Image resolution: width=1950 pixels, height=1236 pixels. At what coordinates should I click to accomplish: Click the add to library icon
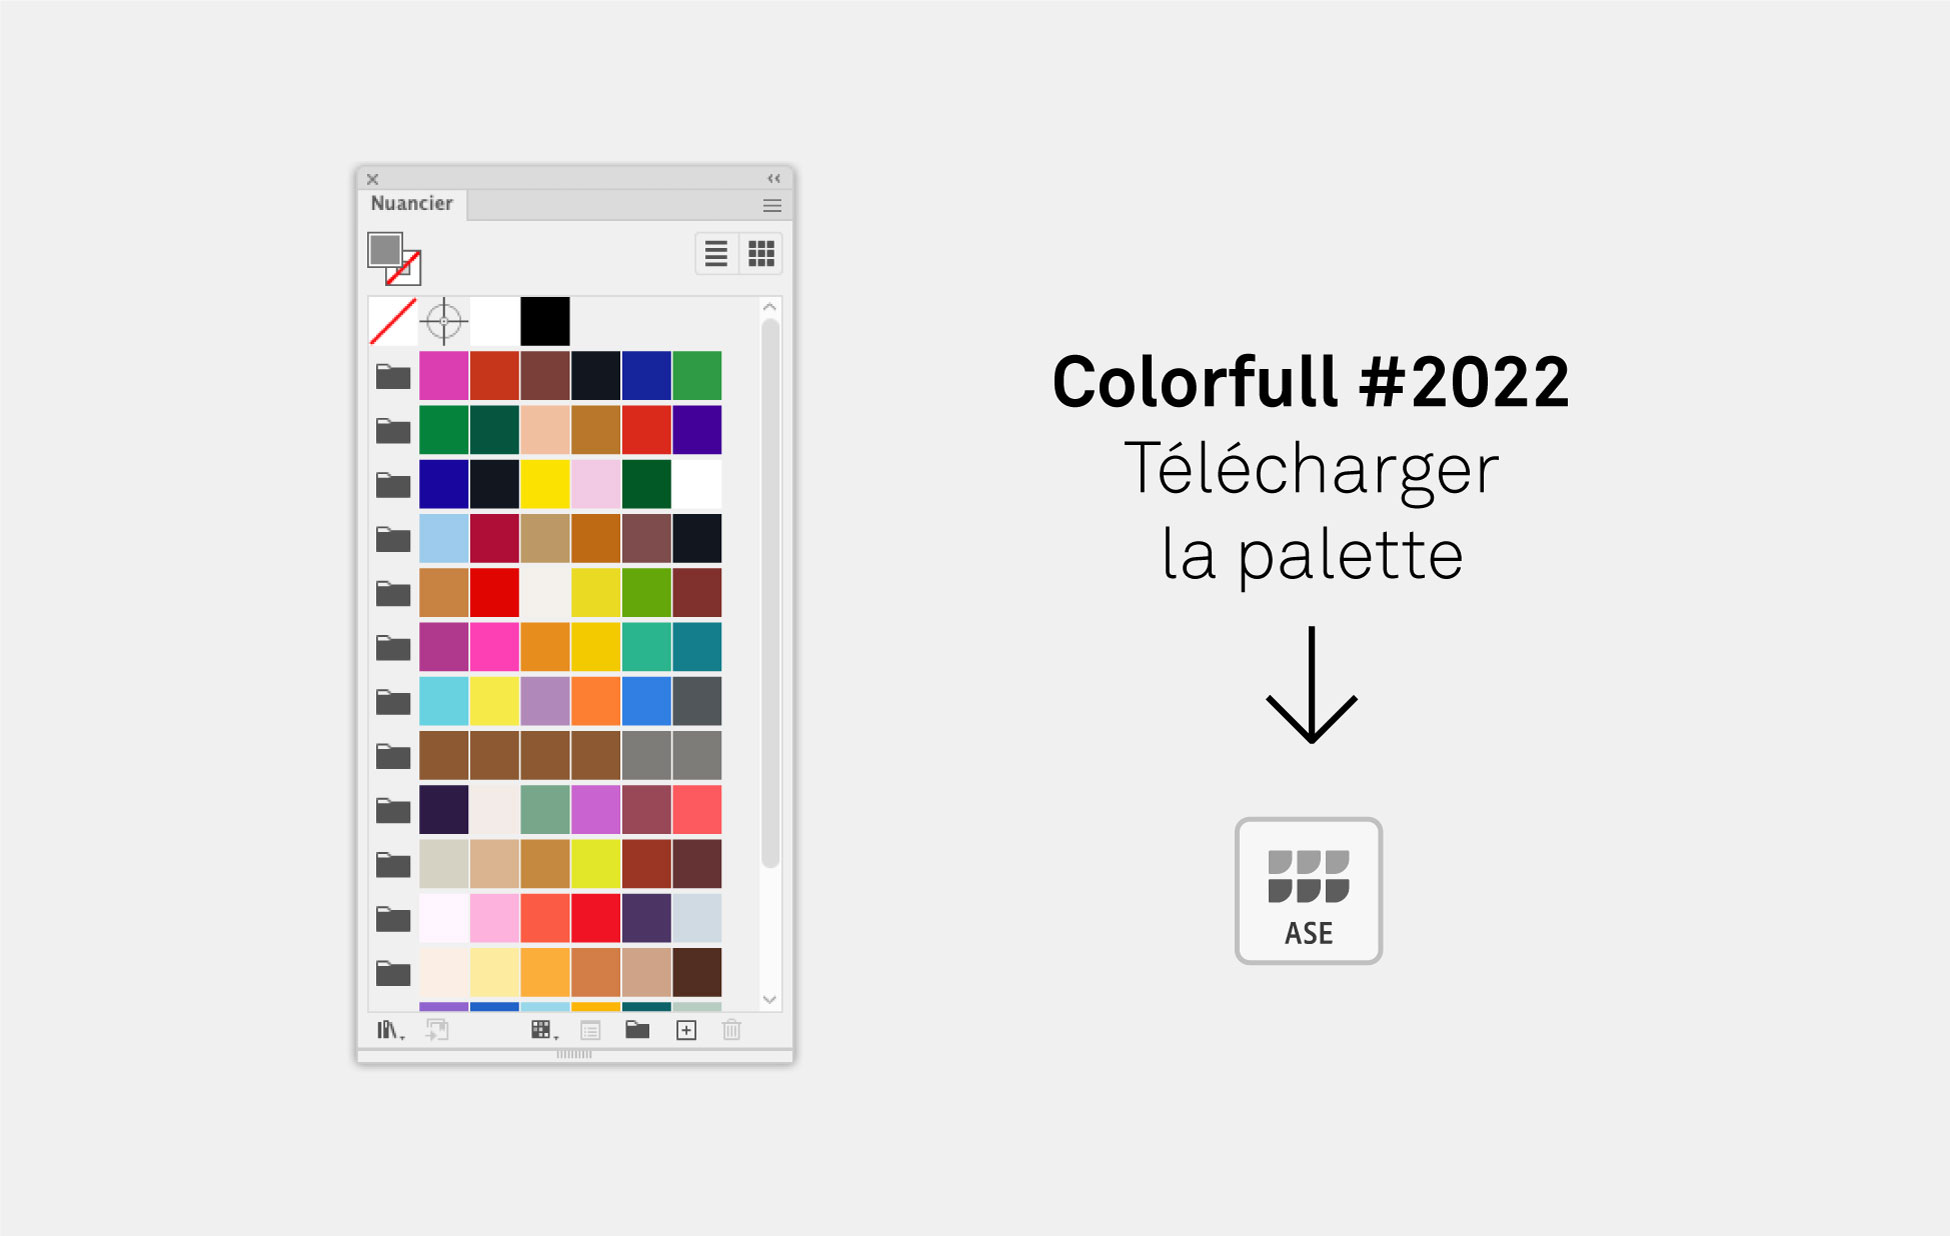tap(437, 1030)
